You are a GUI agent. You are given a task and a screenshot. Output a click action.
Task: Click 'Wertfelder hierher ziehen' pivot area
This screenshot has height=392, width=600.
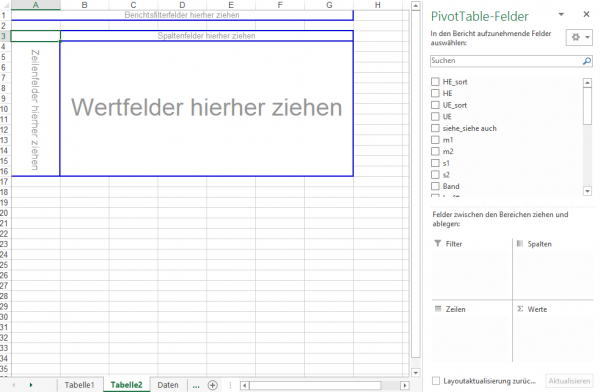(x=207, y=107)
